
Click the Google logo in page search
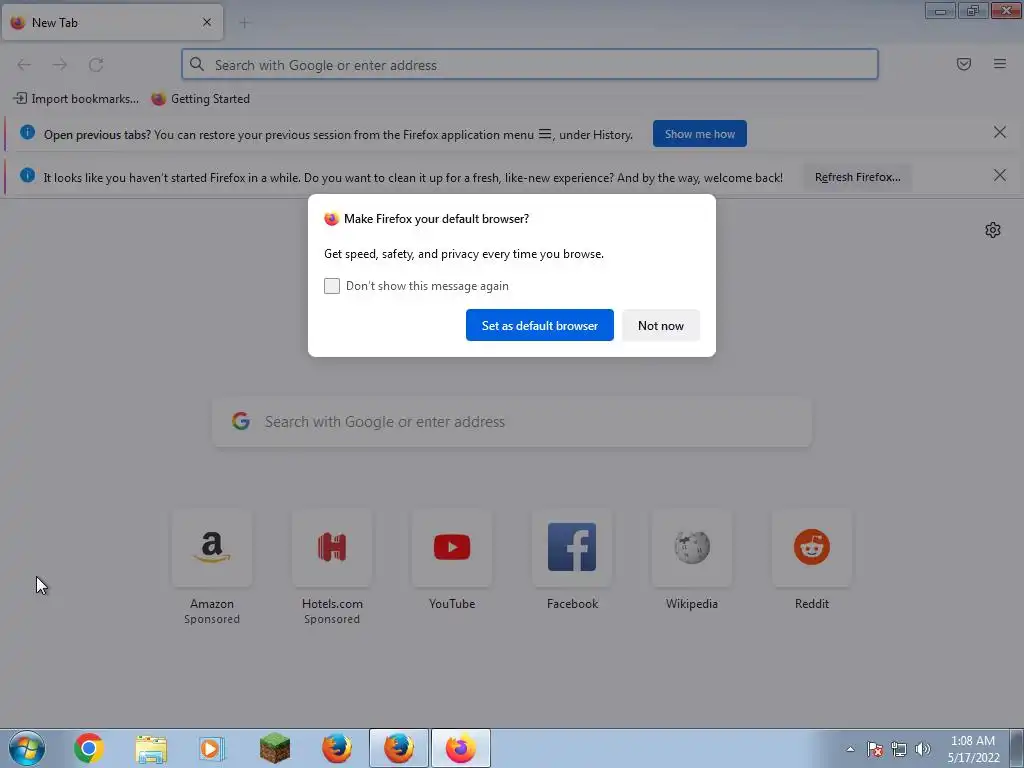[241, 421]
